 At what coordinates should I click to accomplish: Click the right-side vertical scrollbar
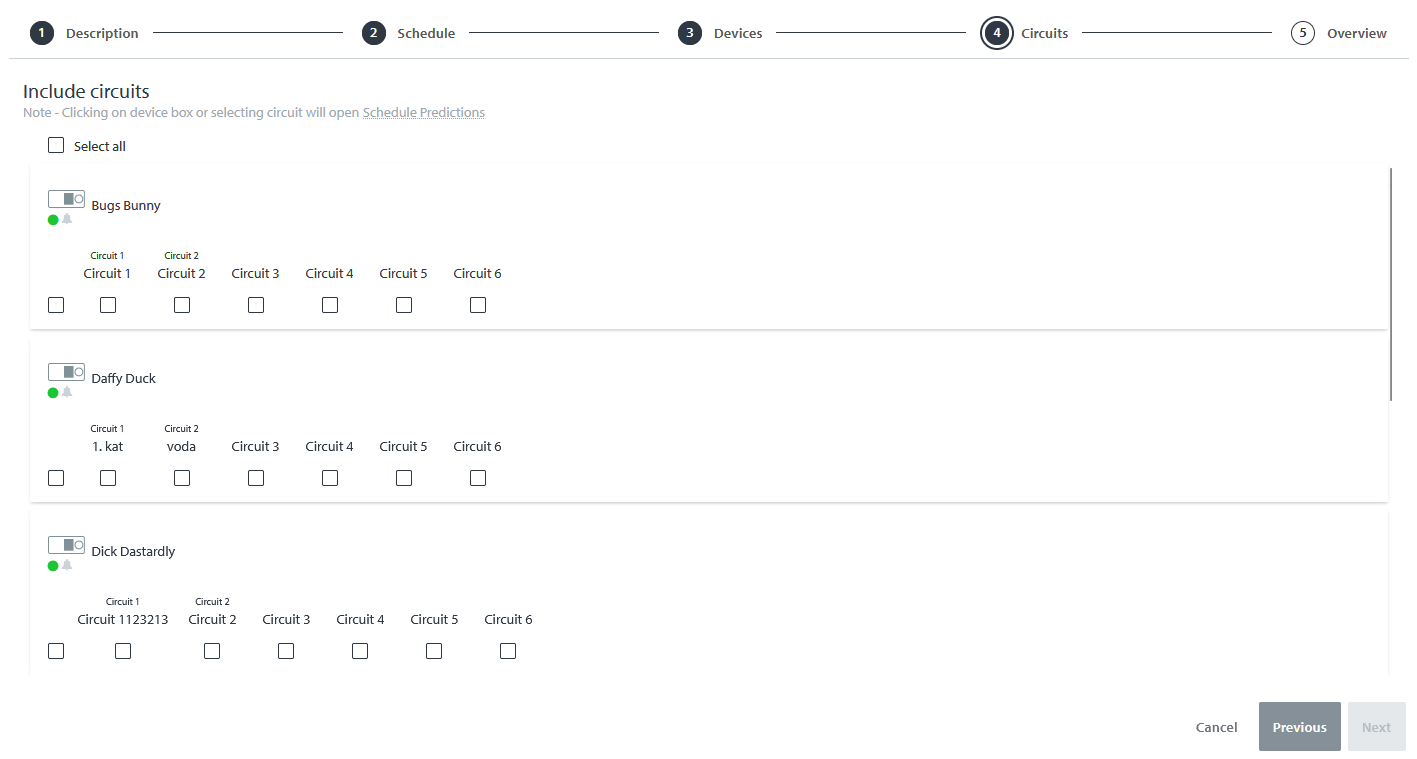pyautogui.click(x=1391, y=280)
